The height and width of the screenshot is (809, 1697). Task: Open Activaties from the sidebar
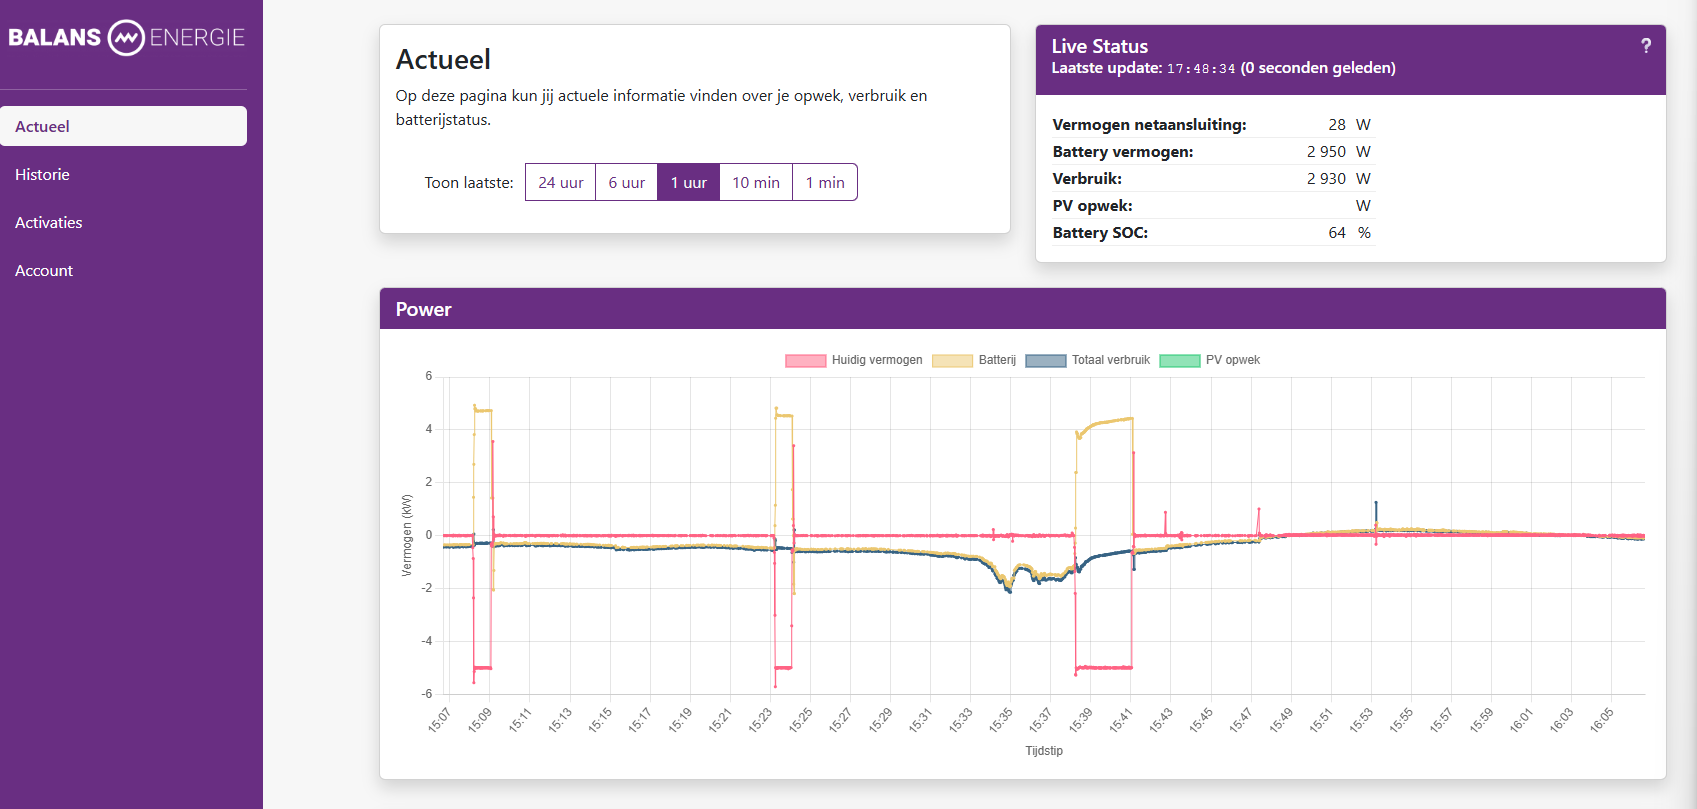49,222
